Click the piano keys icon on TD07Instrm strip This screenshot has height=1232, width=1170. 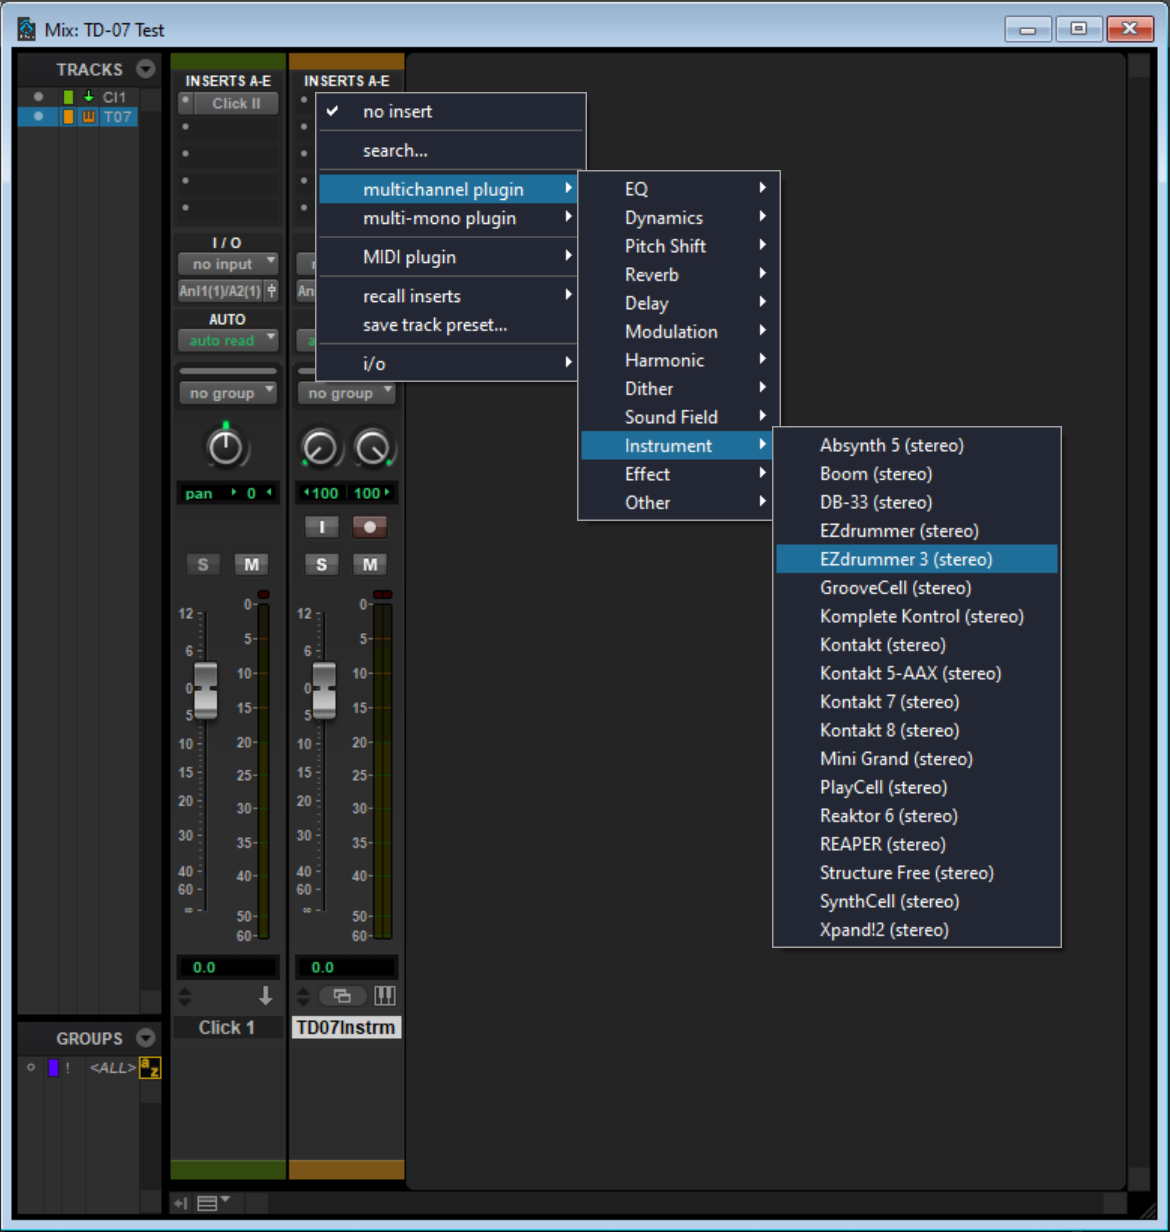384,995
